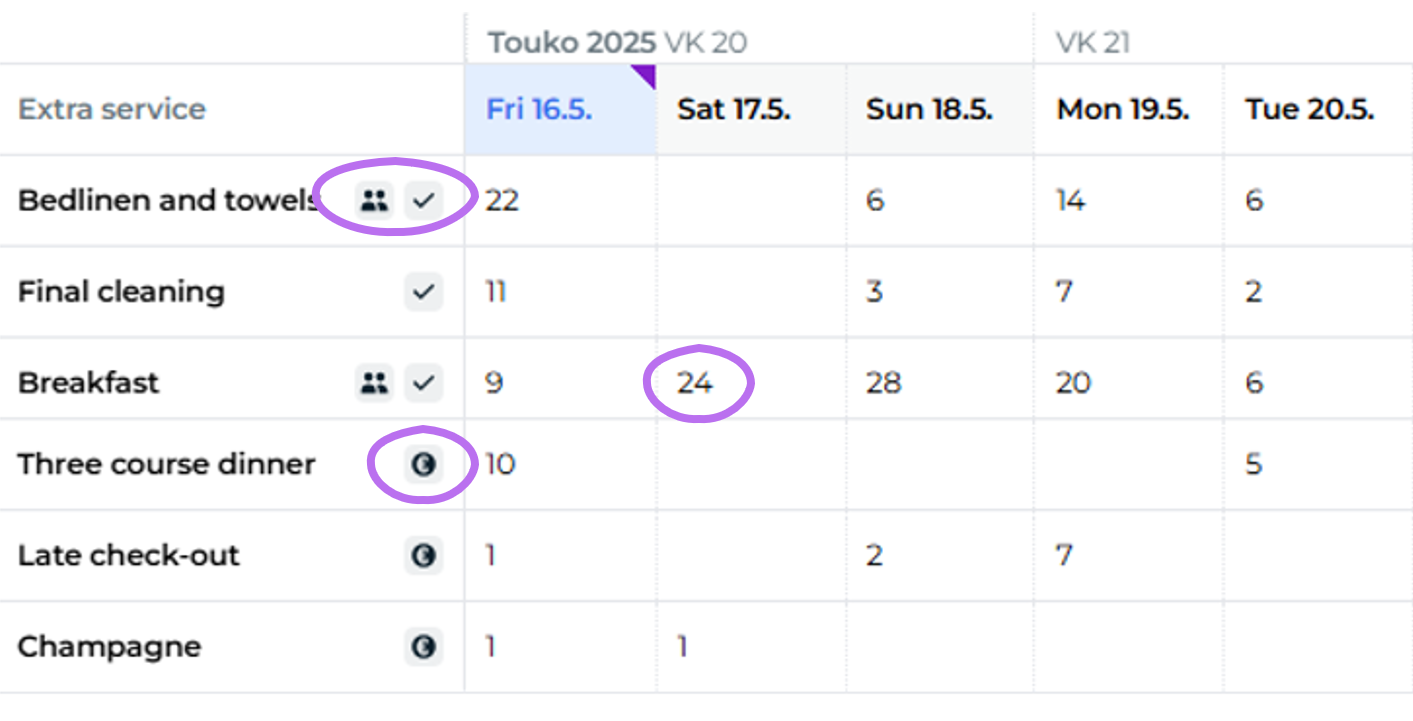Image resolution: width=1413 pixels, height=721 pixels.
Task: Click the people icon beside Bedlinen and towels
Action: click(374, 199)
